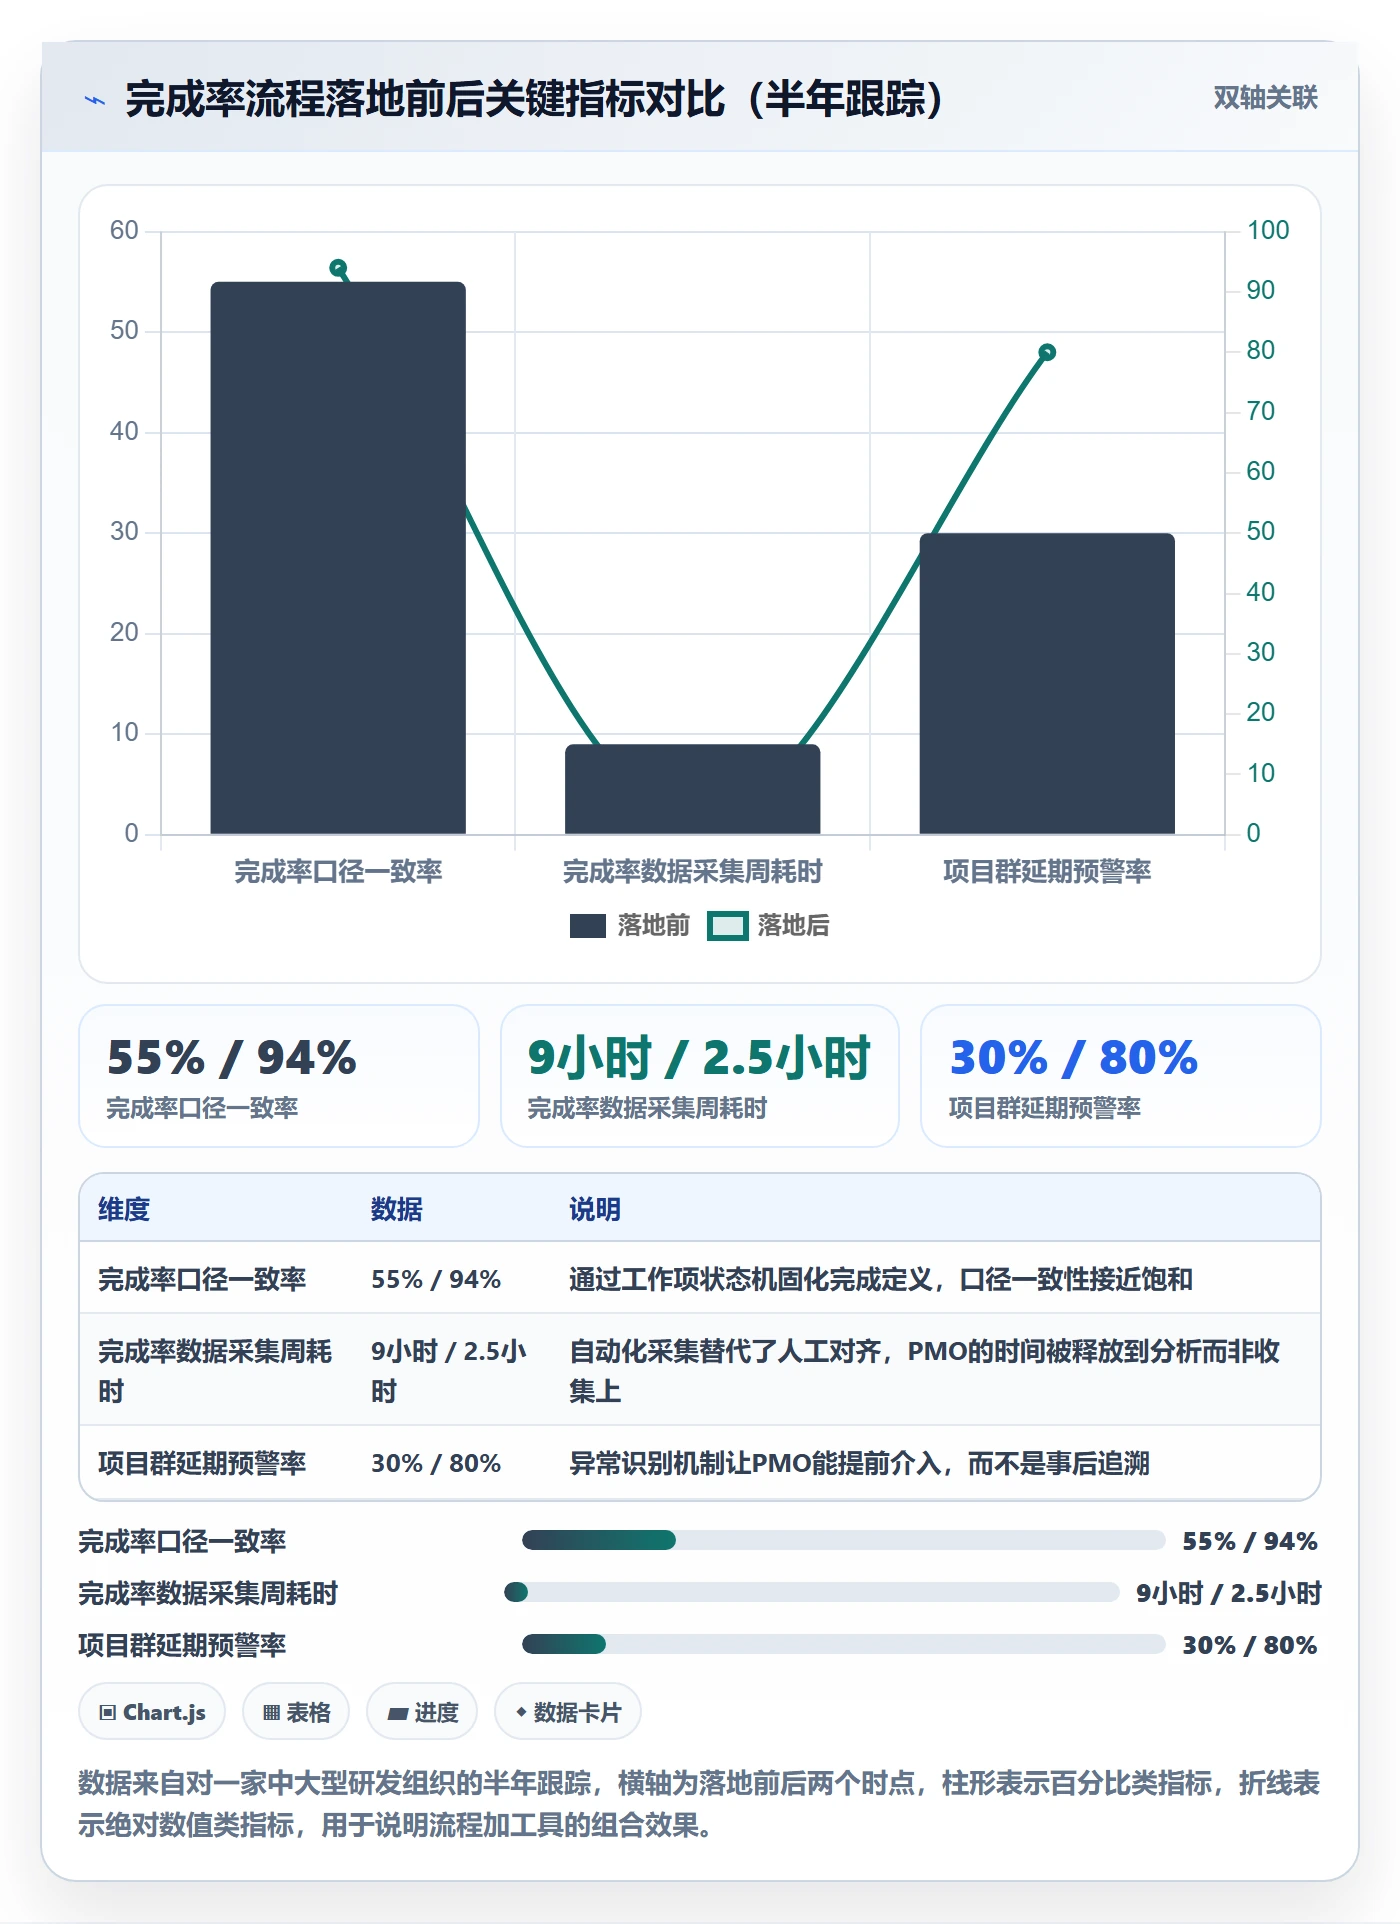Image resolution: width=1400 pixels, height=1924 pixels.
Task: Click the 完成率口径一致率 progress bar
Action: 844,1540
